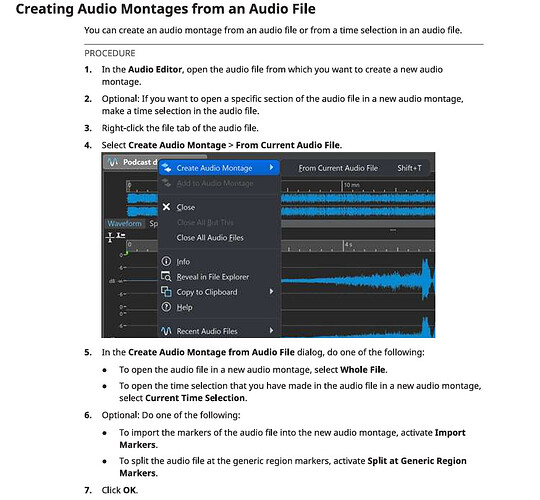This screenshot has height=500, width=540.
Task: Click the grayed Add to Audio Montage entry
Action: (219, 183)
